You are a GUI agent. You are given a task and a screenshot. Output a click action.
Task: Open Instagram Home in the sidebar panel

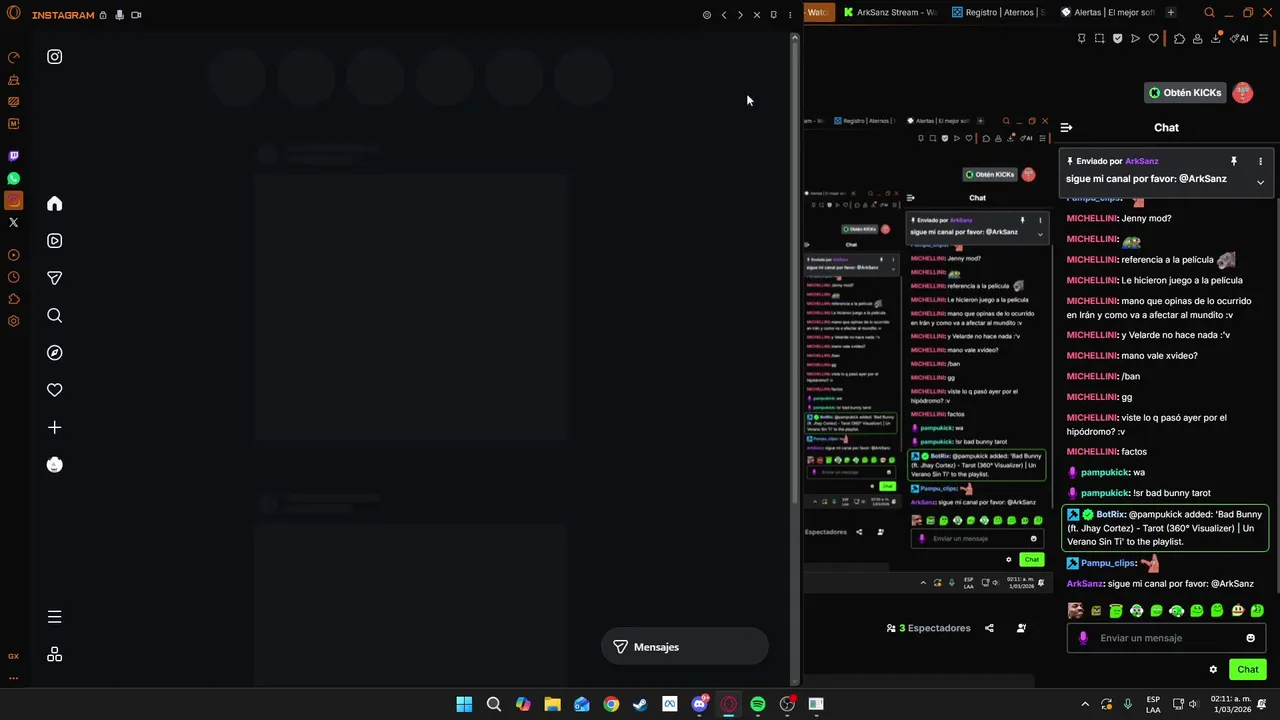55,204
